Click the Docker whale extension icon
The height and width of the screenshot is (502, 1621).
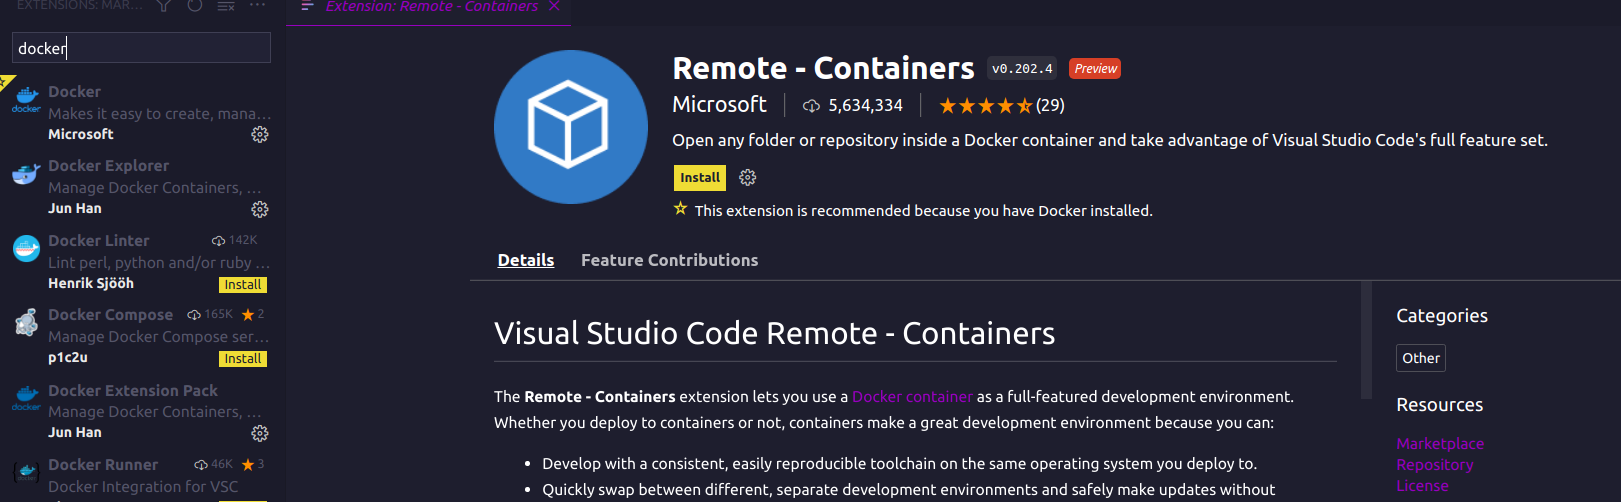[x=26, y=100]
